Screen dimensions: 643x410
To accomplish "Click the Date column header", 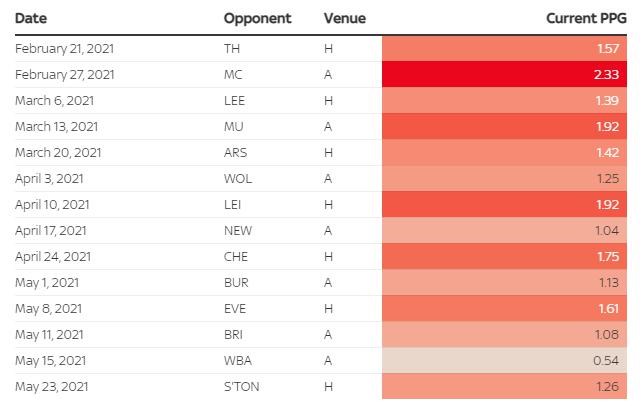I will point(31,18).
